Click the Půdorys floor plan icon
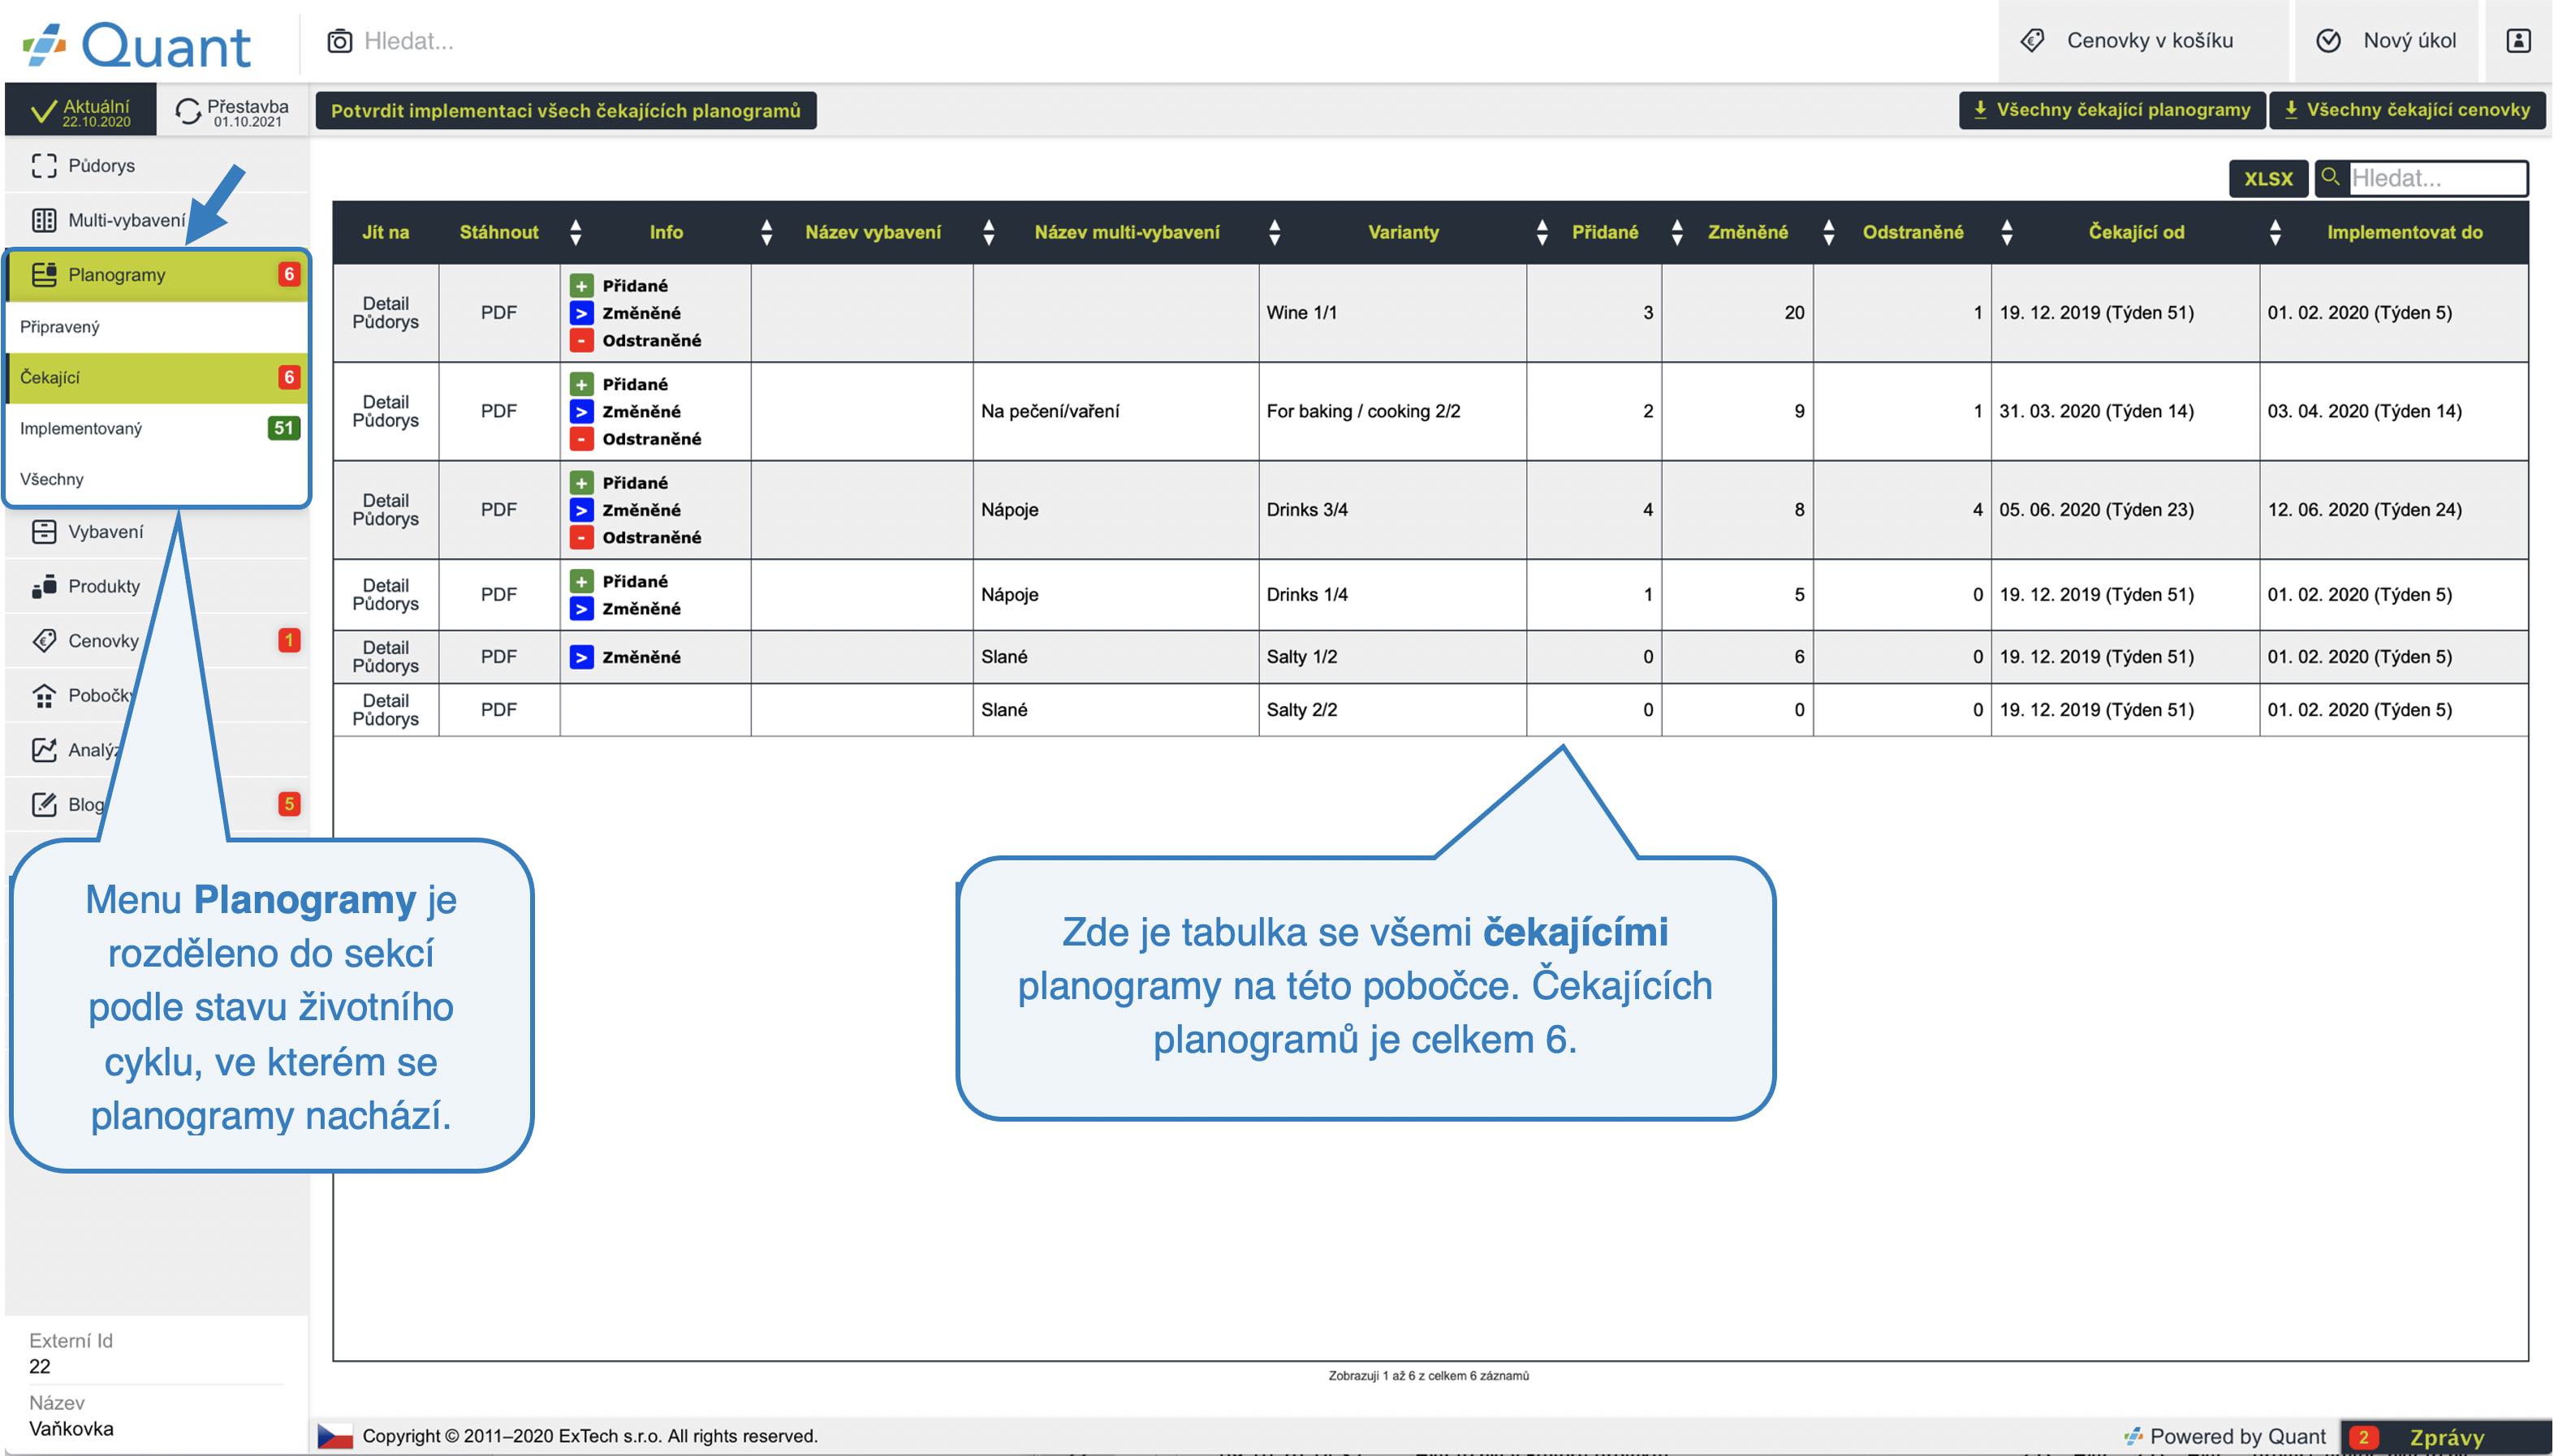Image resolution: width=2554 pixels, height=1456 pixels. click(44, 166)
